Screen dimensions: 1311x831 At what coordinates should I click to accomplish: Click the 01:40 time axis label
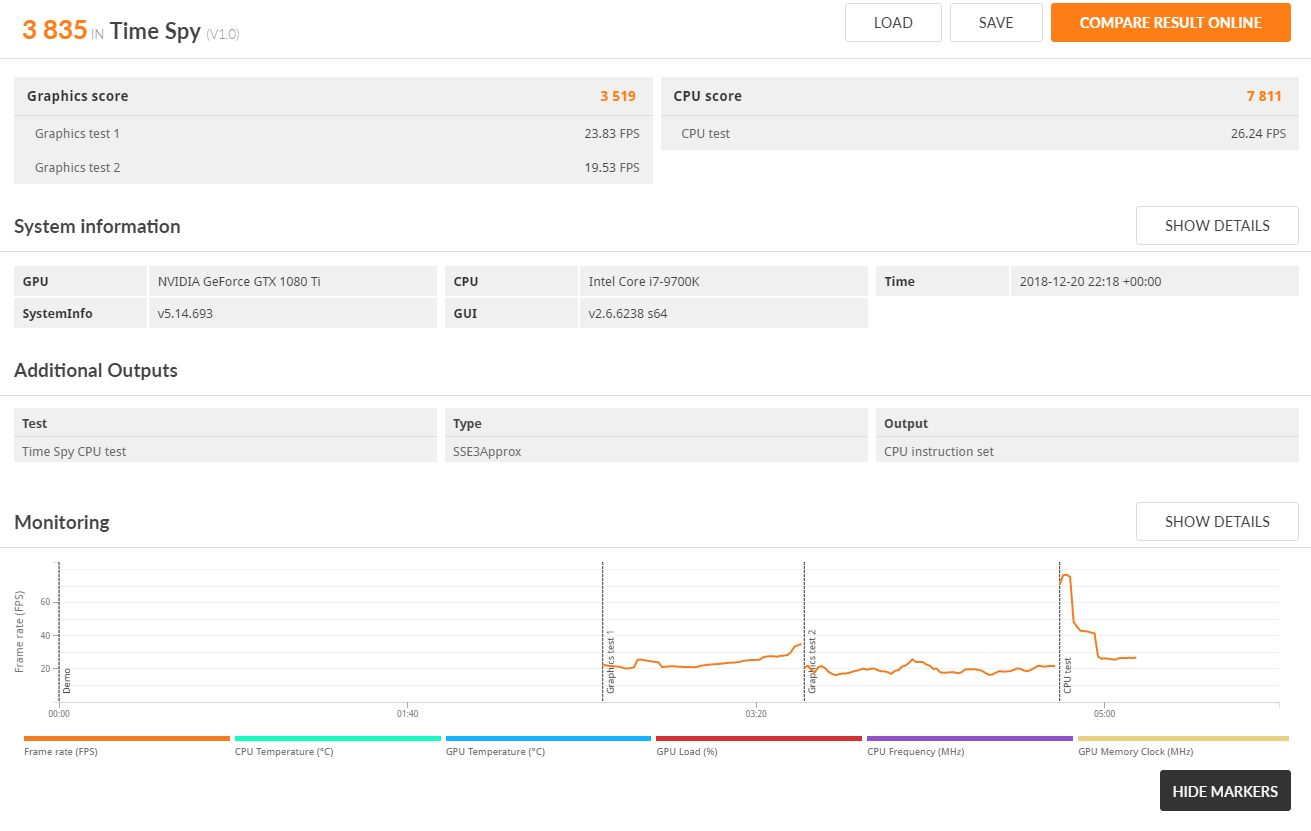[x=407, y=713]
